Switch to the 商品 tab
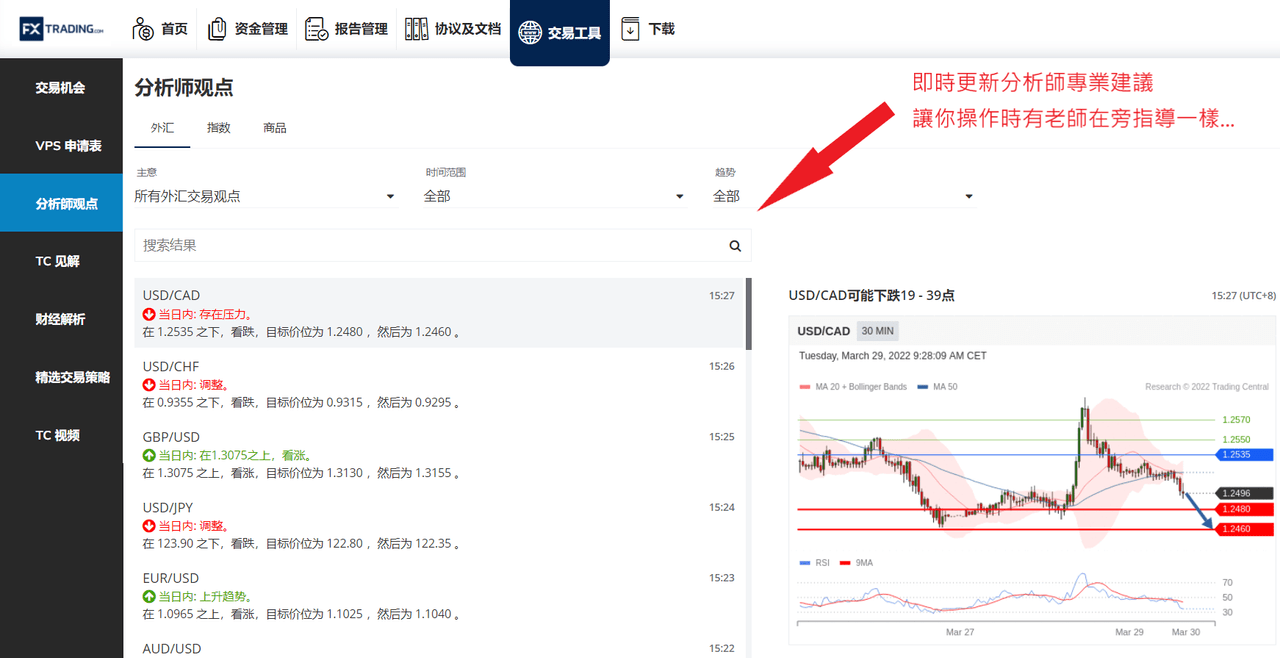The image size is (1280, 658). pyautogui.click(x=275, y=128)
